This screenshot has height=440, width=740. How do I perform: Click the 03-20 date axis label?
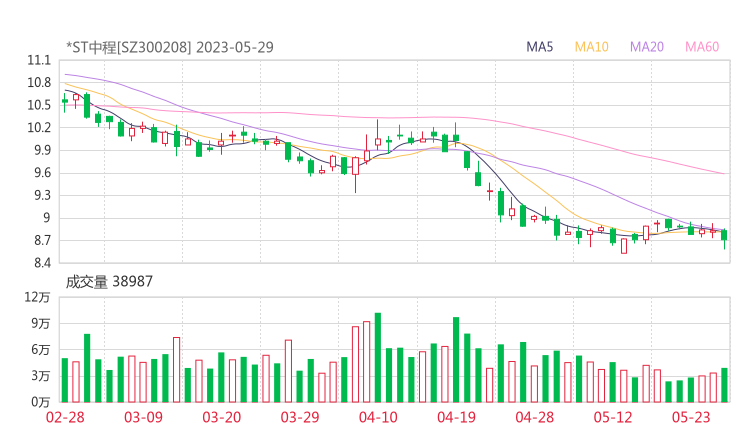(x=222, y=417)
